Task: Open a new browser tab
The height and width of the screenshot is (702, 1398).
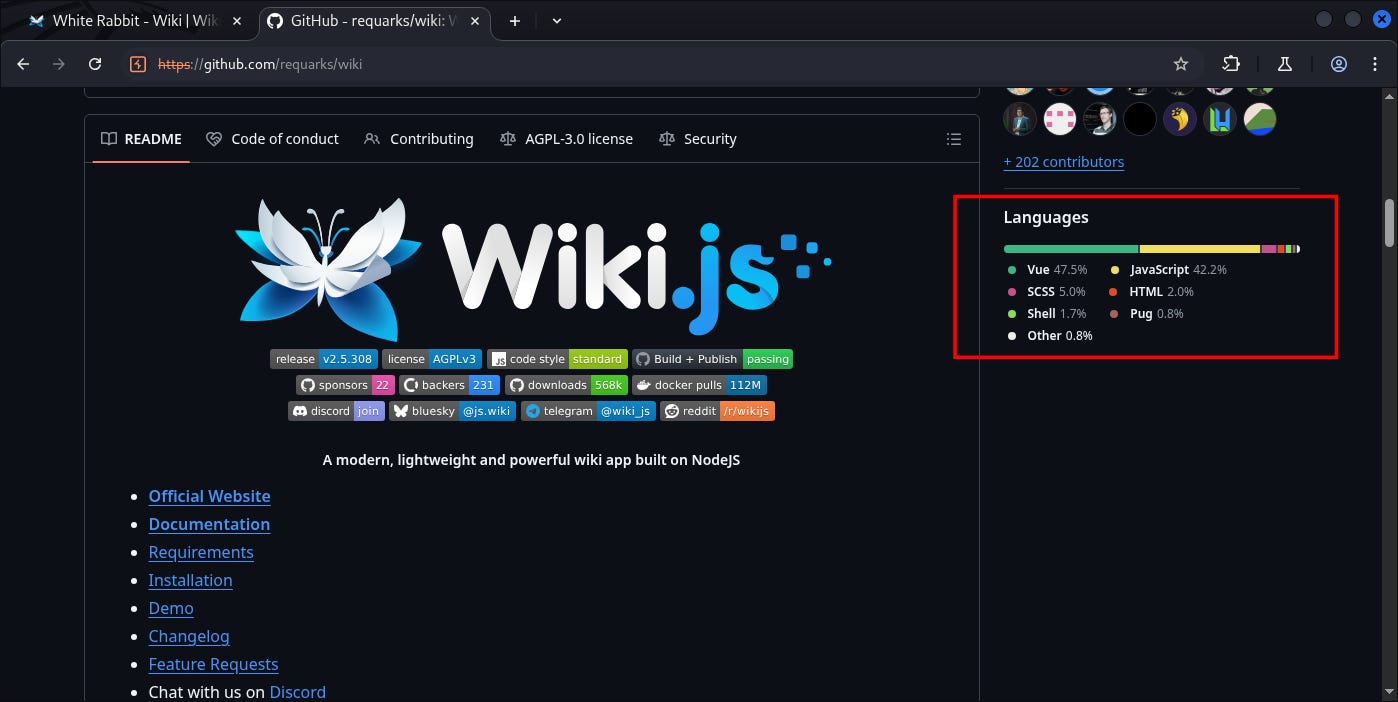Action: 515,20
